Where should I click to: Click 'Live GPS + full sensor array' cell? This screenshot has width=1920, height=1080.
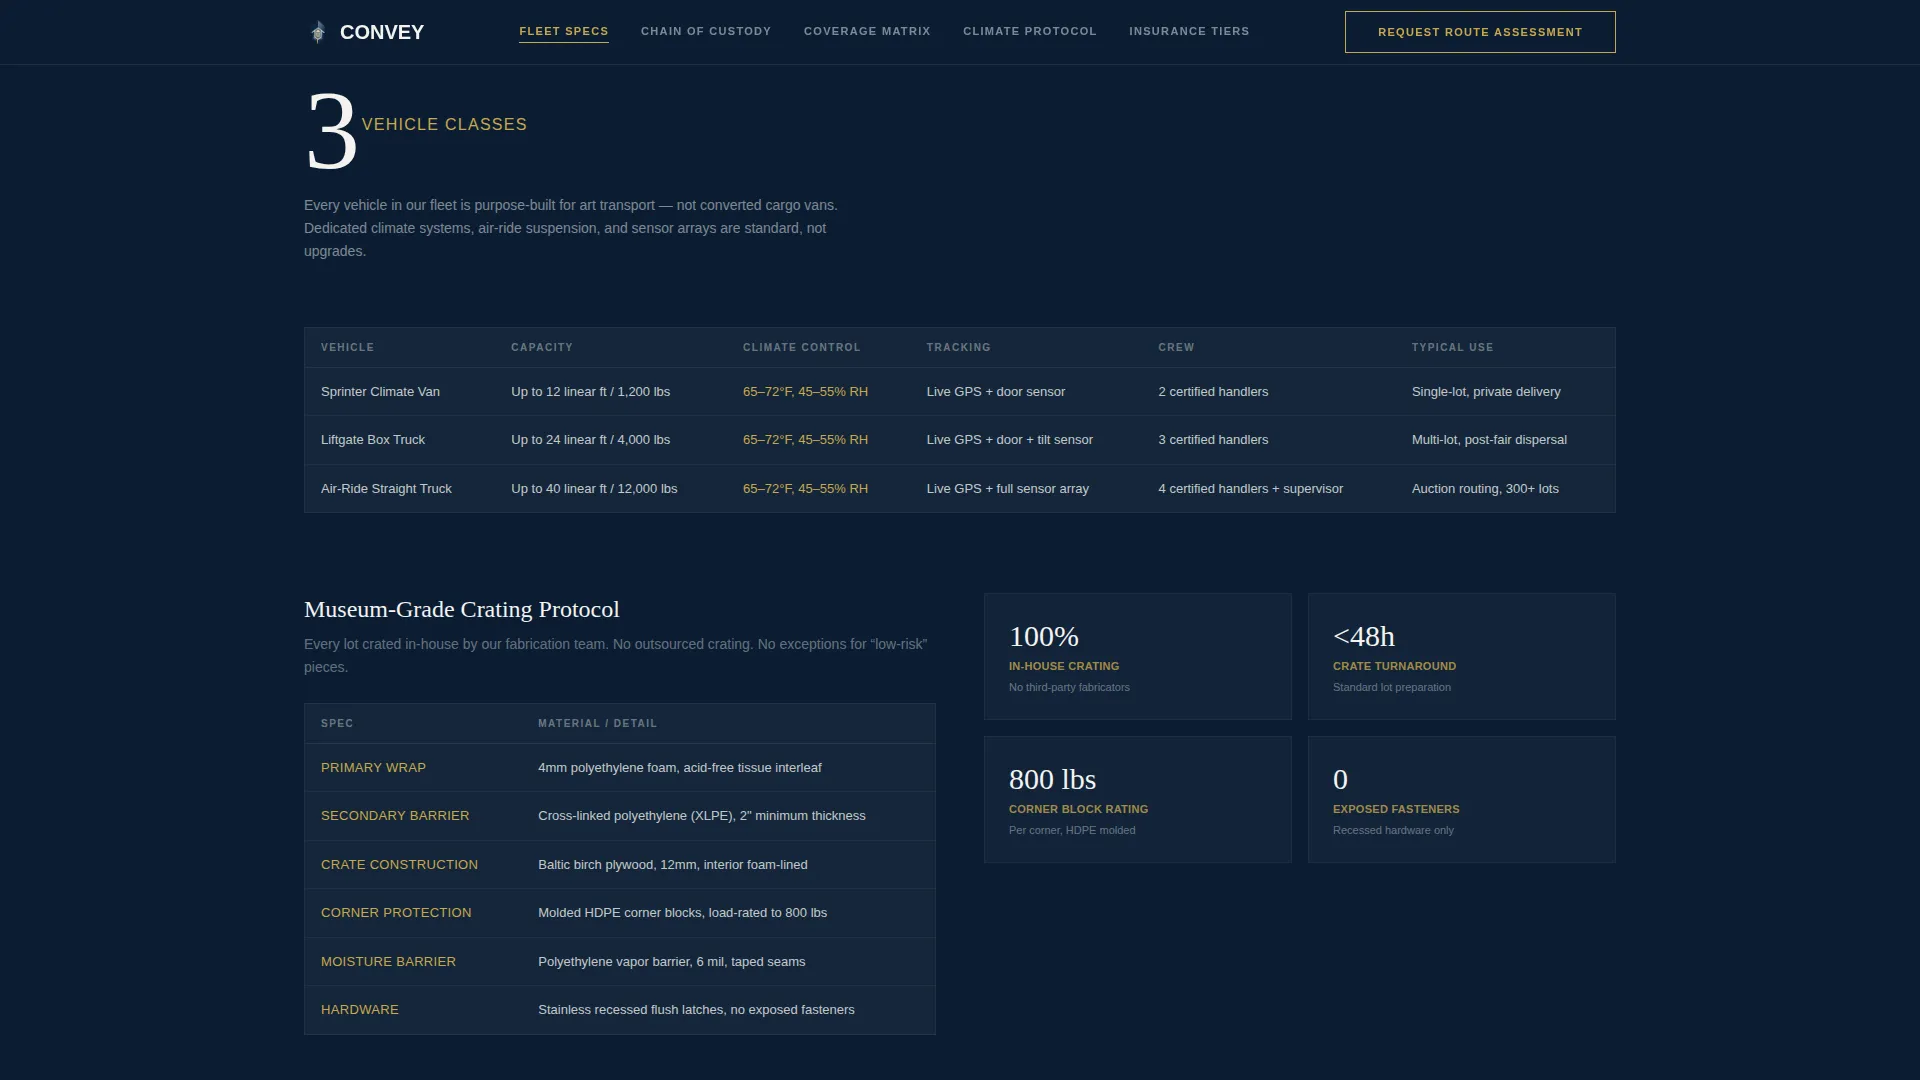pos(1008,489)
